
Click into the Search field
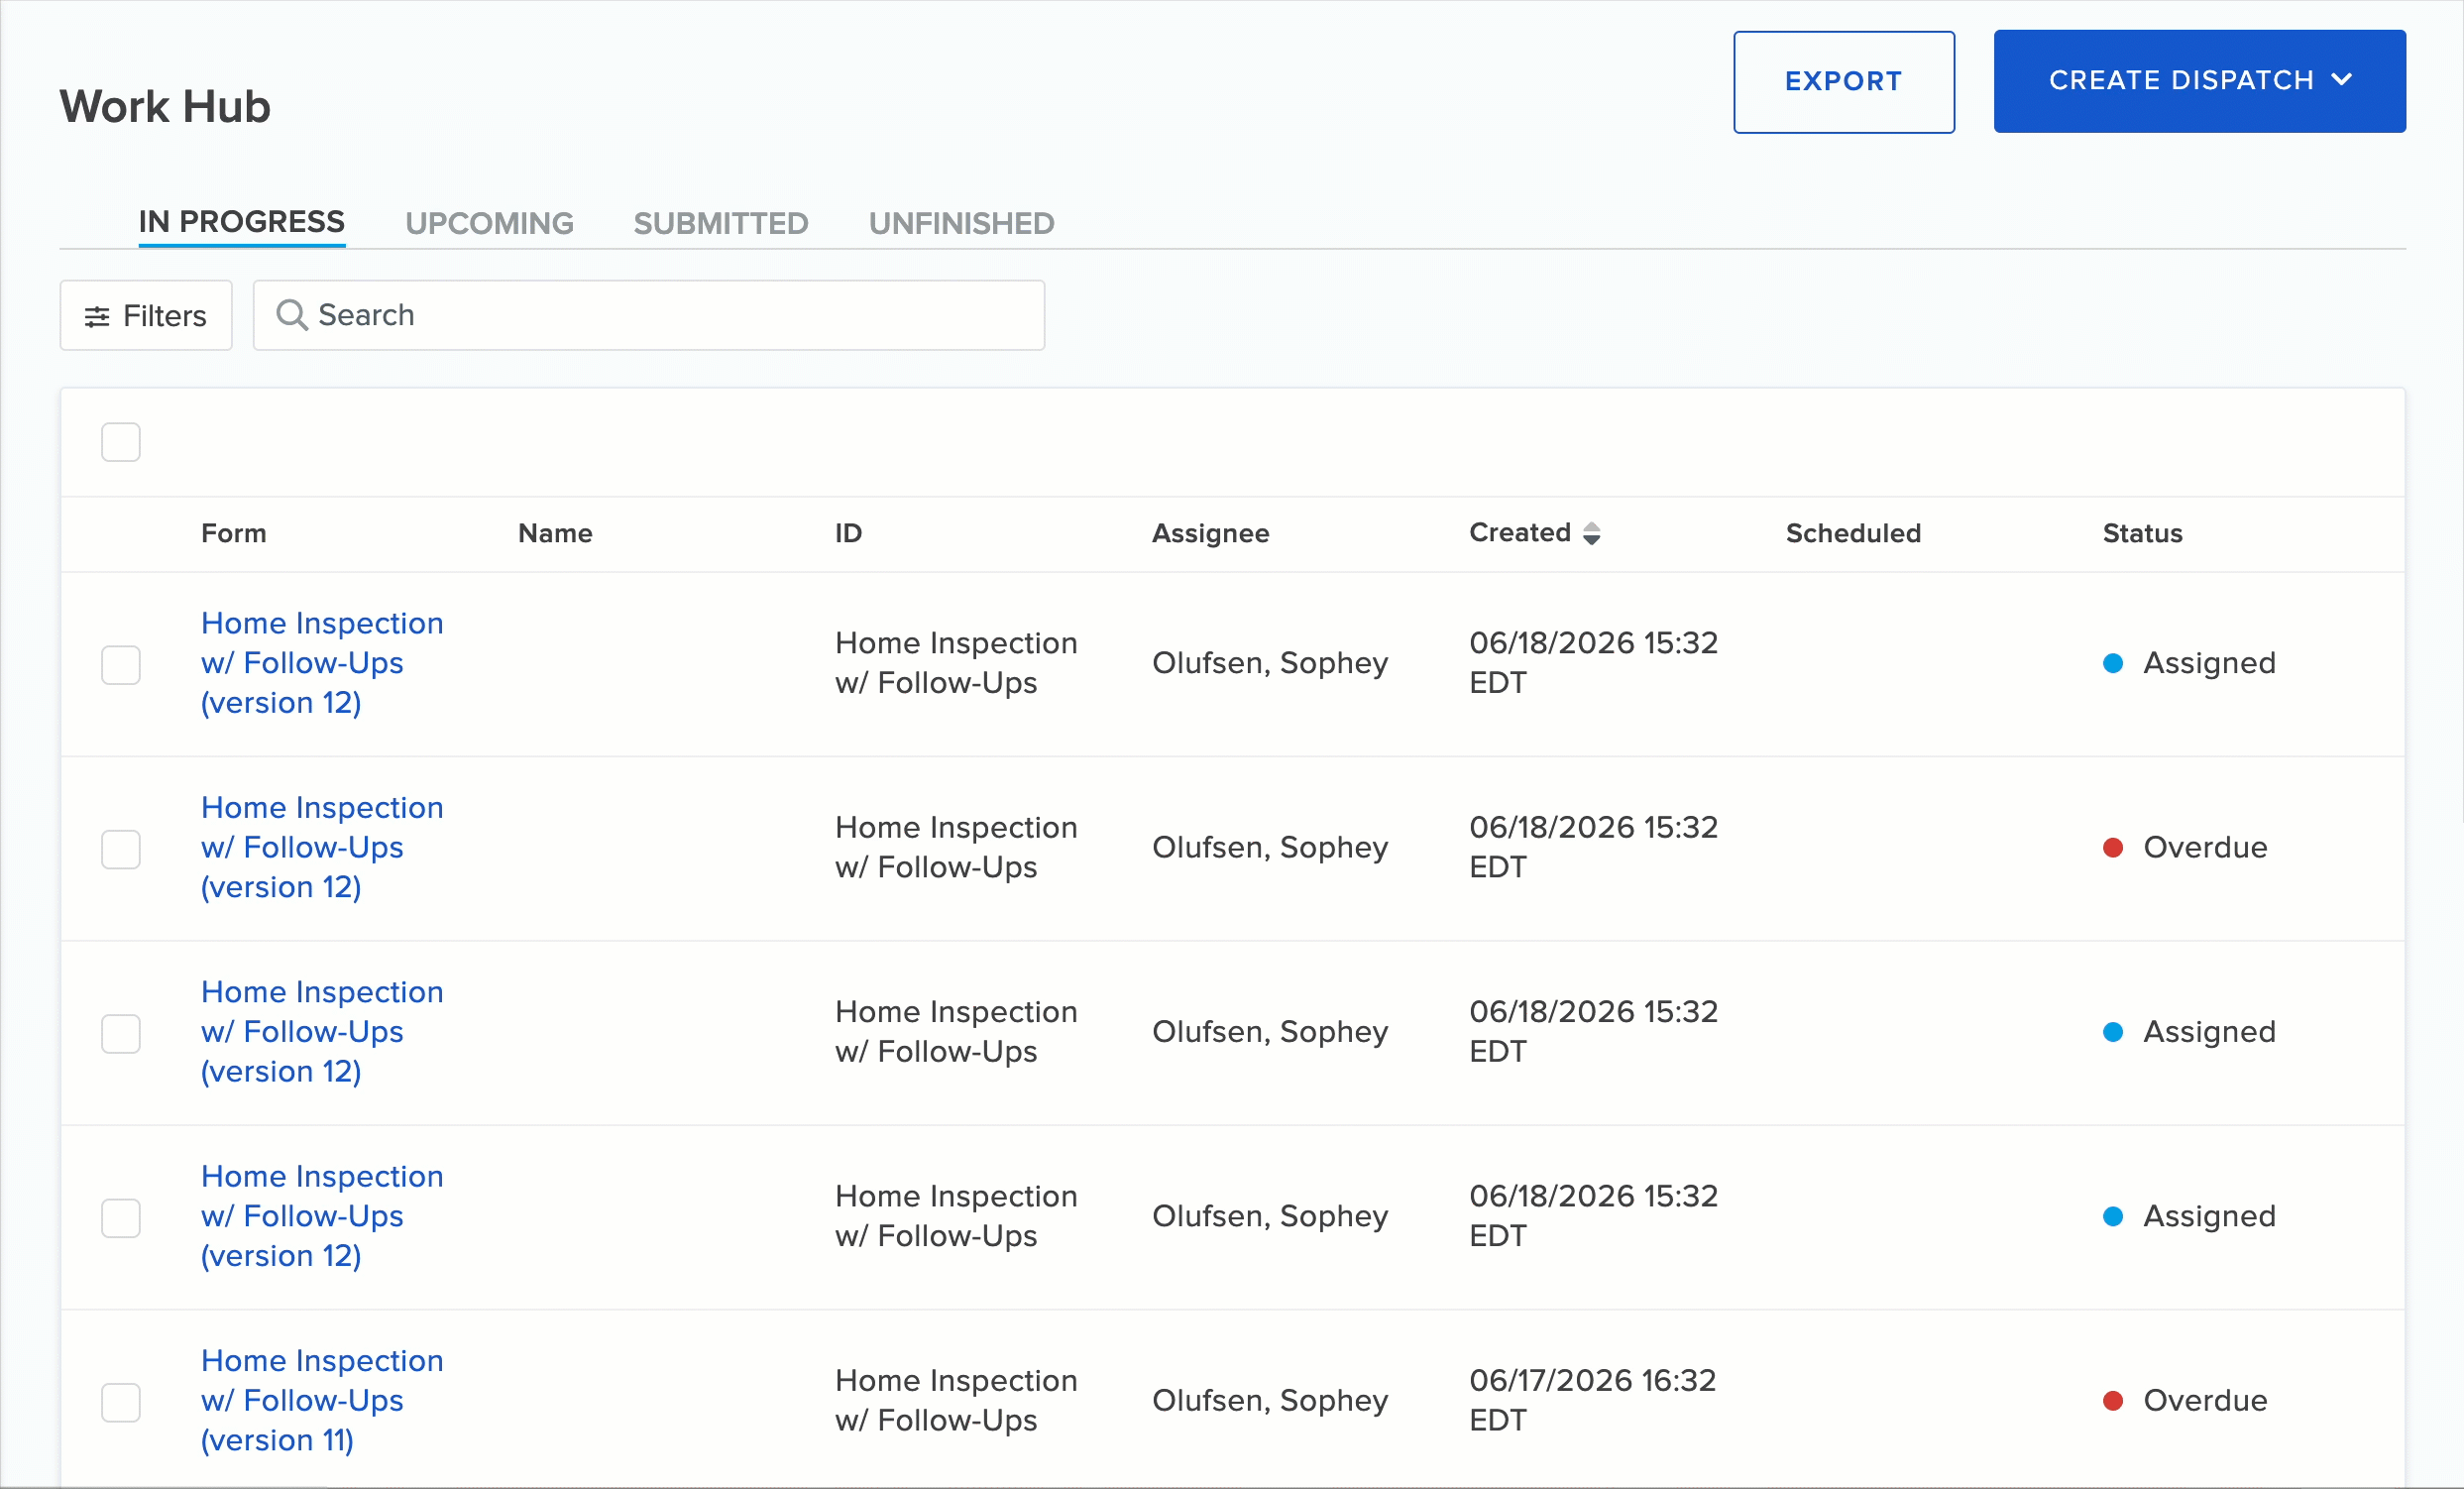point(648,315)
